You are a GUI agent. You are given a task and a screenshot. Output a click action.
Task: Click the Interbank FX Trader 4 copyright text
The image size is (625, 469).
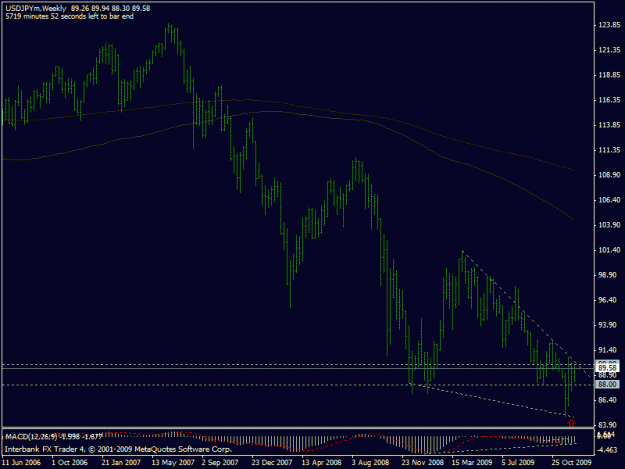click(x=118, y=449)
